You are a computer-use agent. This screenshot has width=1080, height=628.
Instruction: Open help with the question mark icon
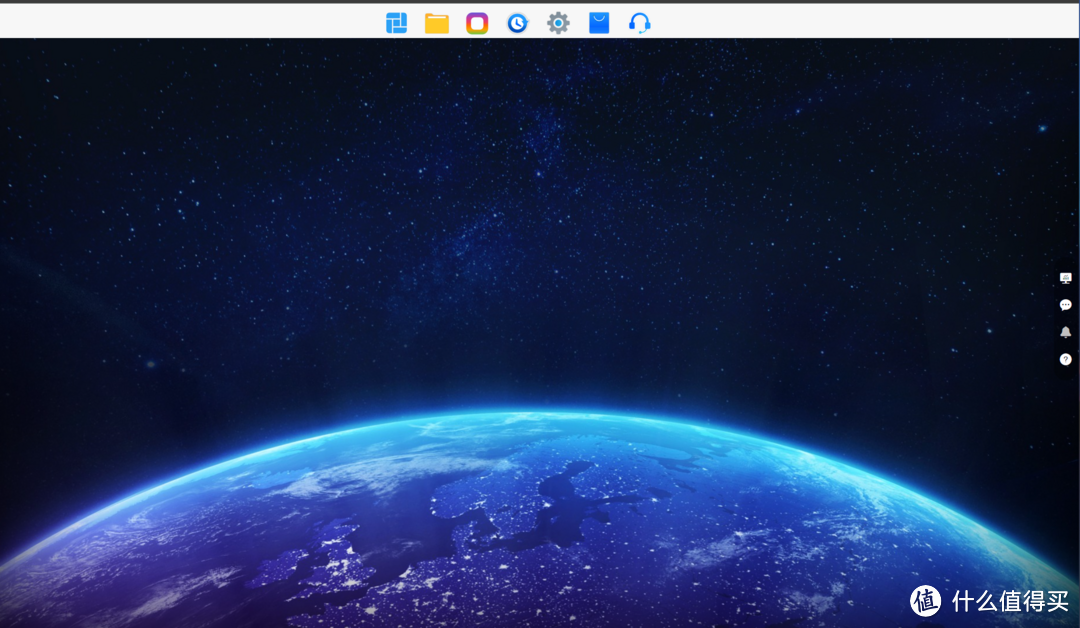[x=1065, y=359]
